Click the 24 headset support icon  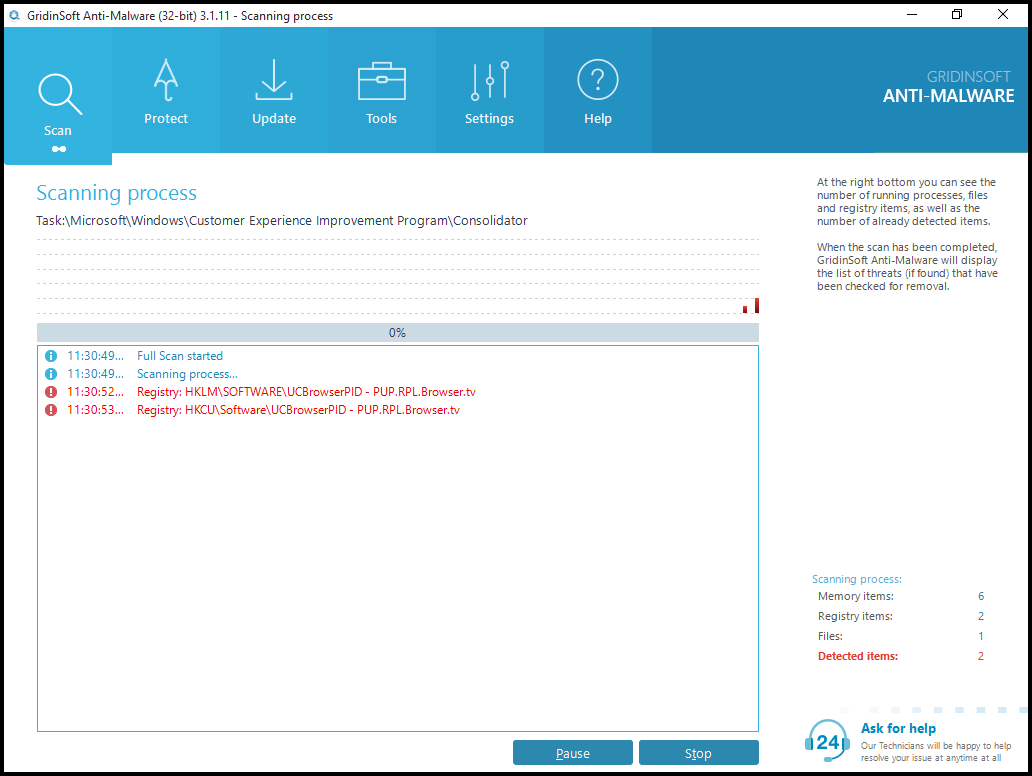click(x=827, y=741)
